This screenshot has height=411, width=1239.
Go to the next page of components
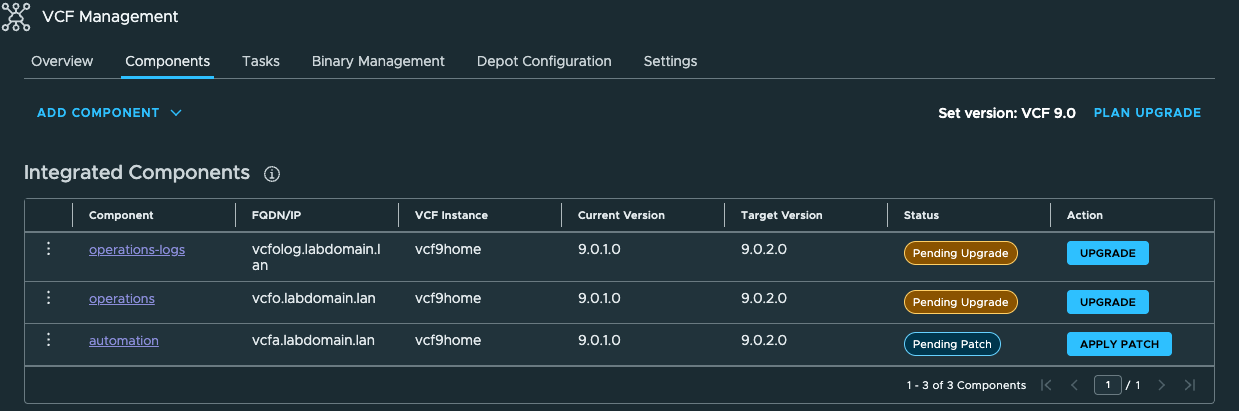1161,385
